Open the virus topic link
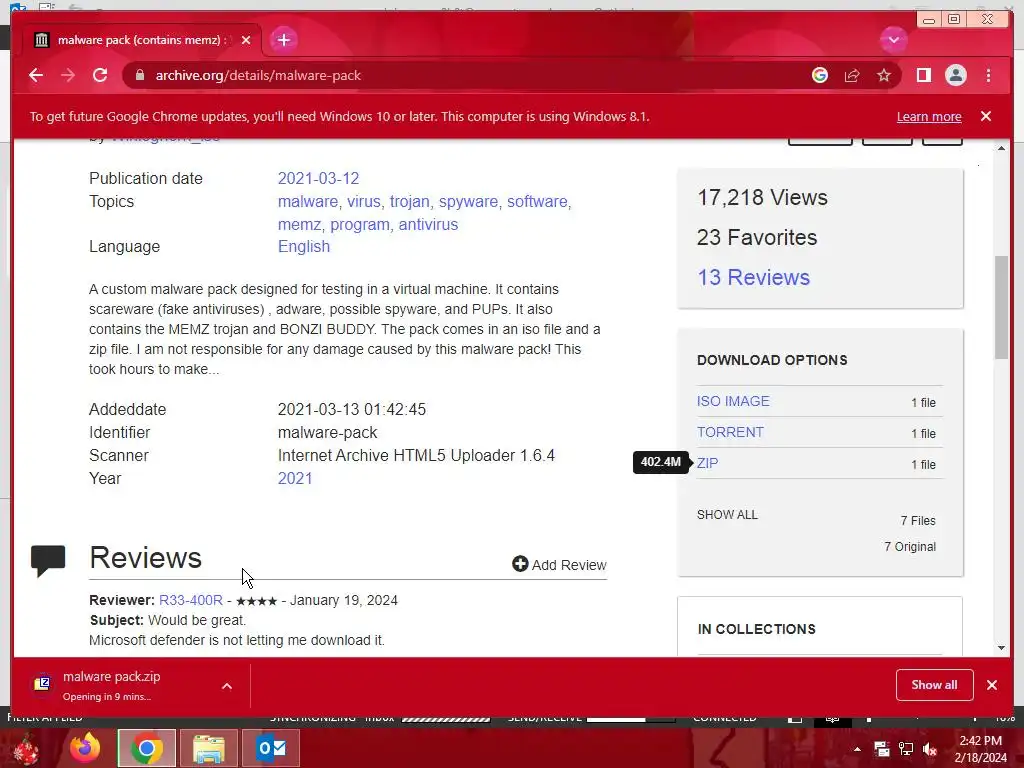The height and width of the screenshot is (768, 1024). click(x=363, y=201)
